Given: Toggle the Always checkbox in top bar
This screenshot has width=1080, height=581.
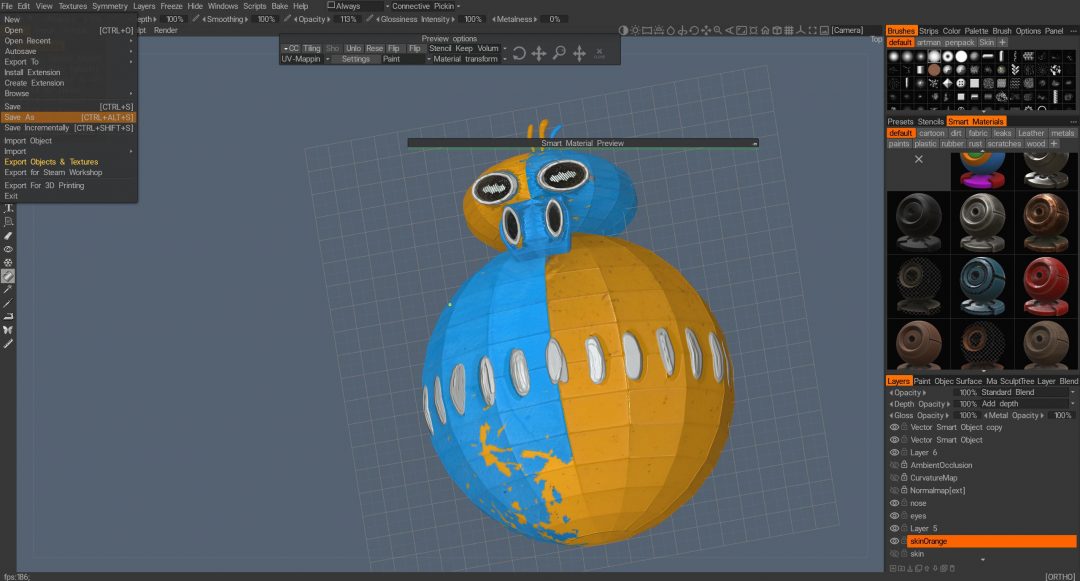Looking at the screenshot, I should [331, 6].
